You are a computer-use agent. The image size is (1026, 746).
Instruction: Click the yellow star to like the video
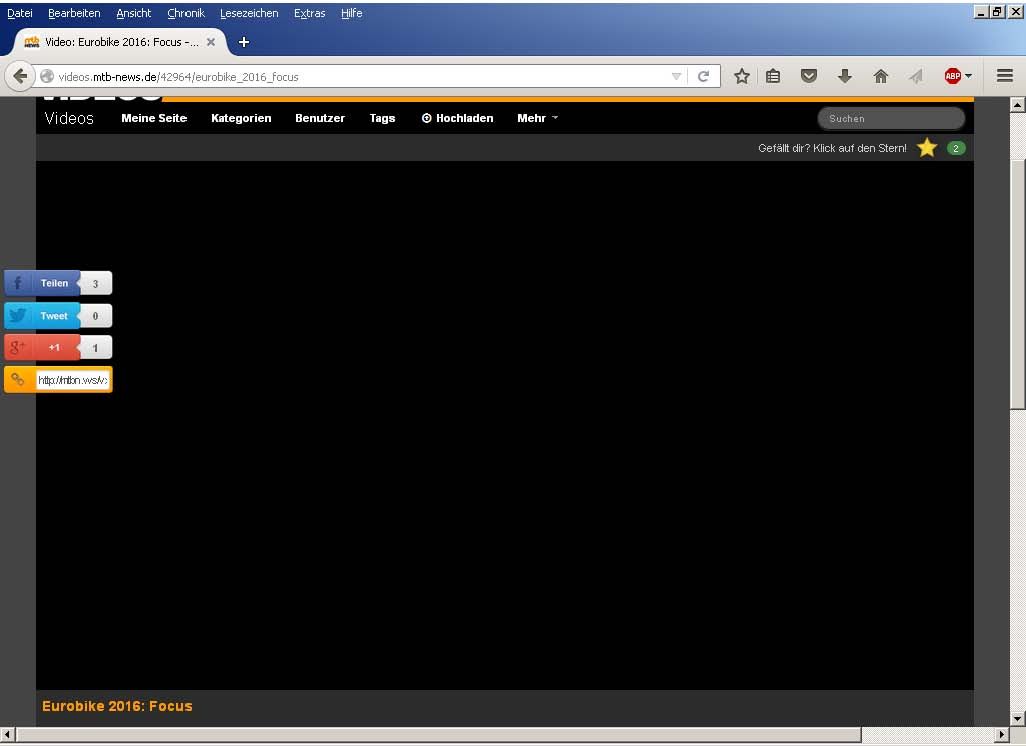pos(927,148)
